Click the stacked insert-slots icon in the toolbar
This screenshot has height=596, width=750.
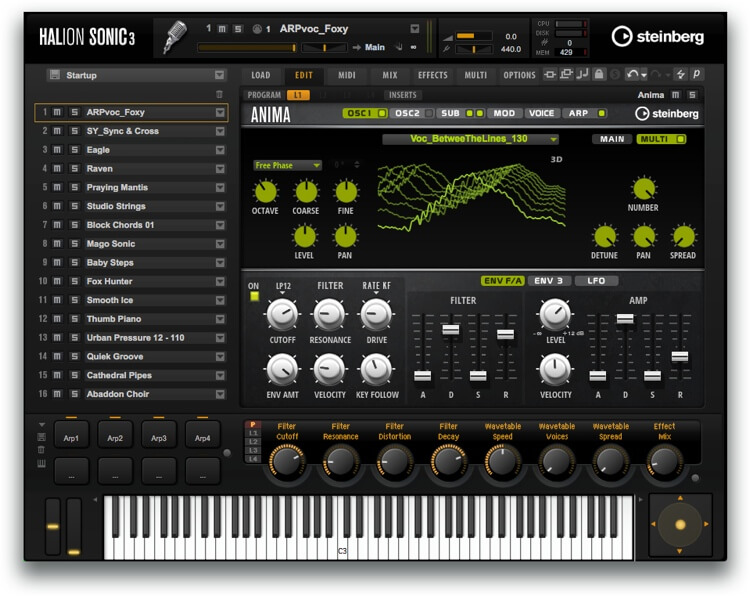[x=566, y=74]
